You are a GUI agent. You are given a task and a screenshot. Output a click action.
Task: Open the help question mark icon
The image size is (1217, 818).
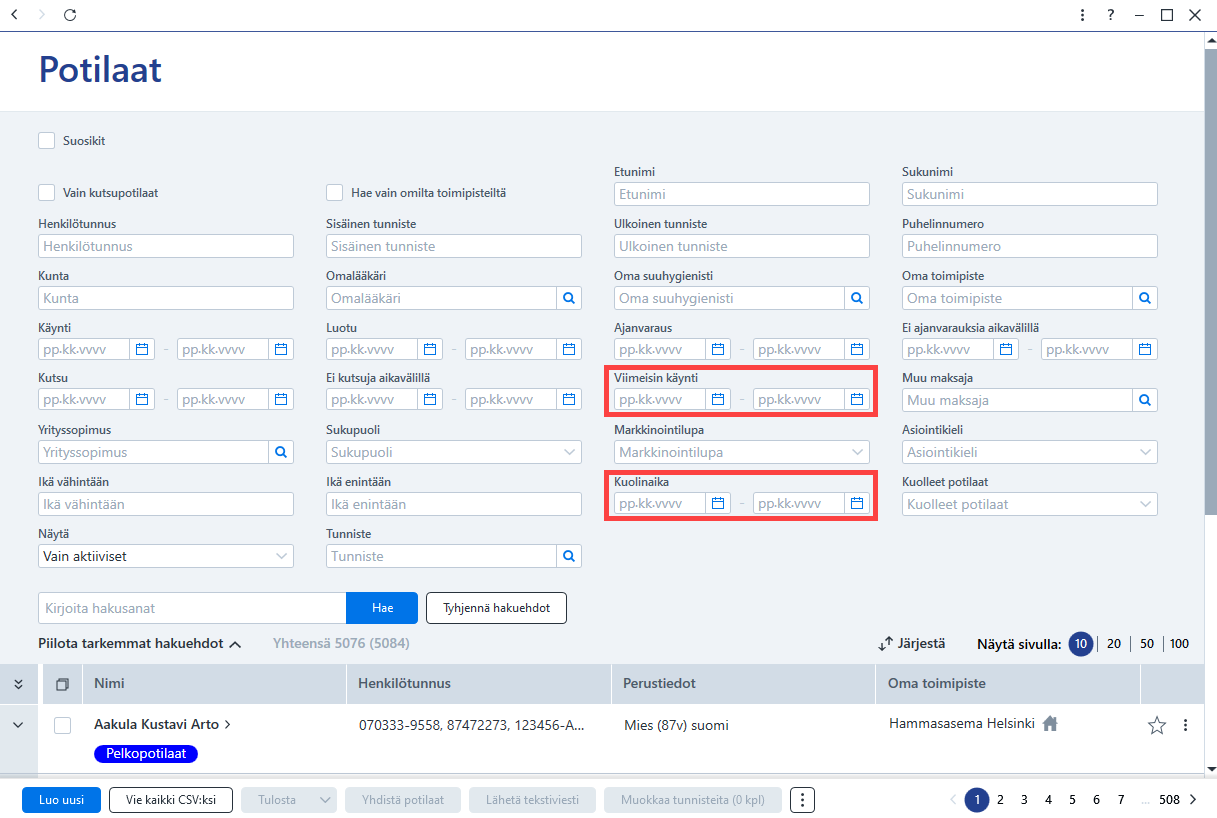(1110, 15)
